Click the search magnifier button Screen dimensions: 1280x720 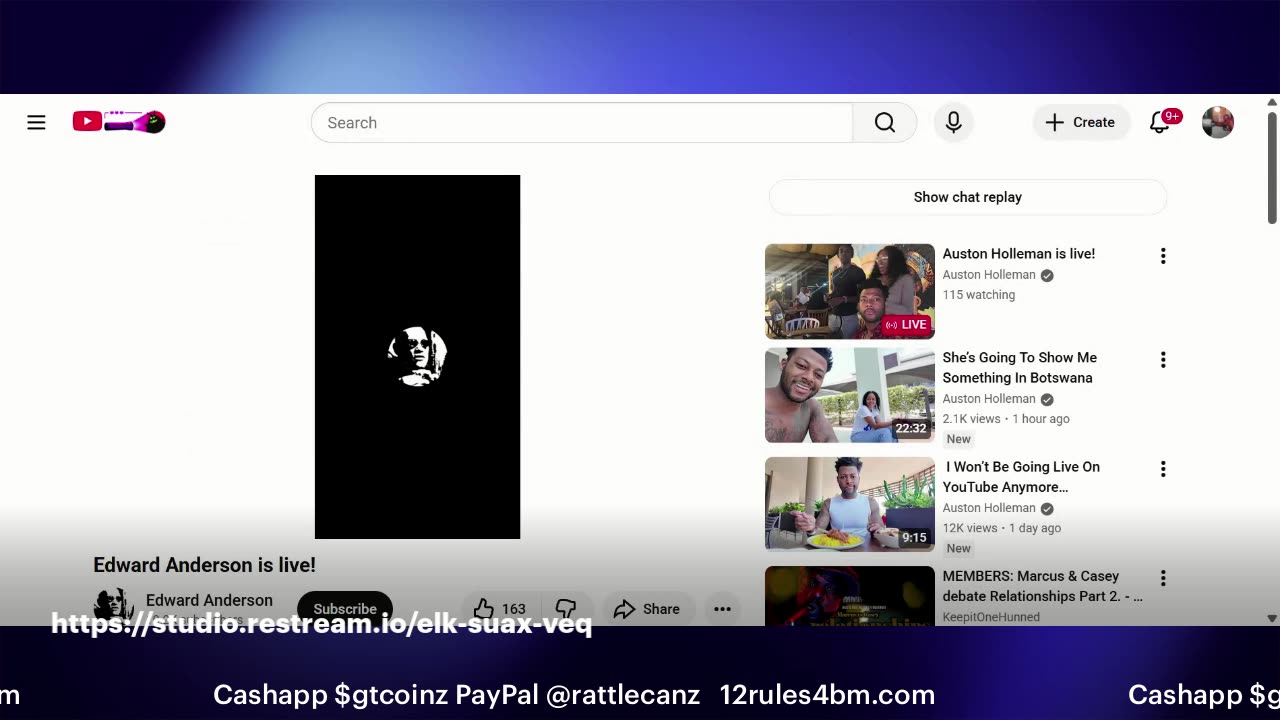tap(885, 122)
